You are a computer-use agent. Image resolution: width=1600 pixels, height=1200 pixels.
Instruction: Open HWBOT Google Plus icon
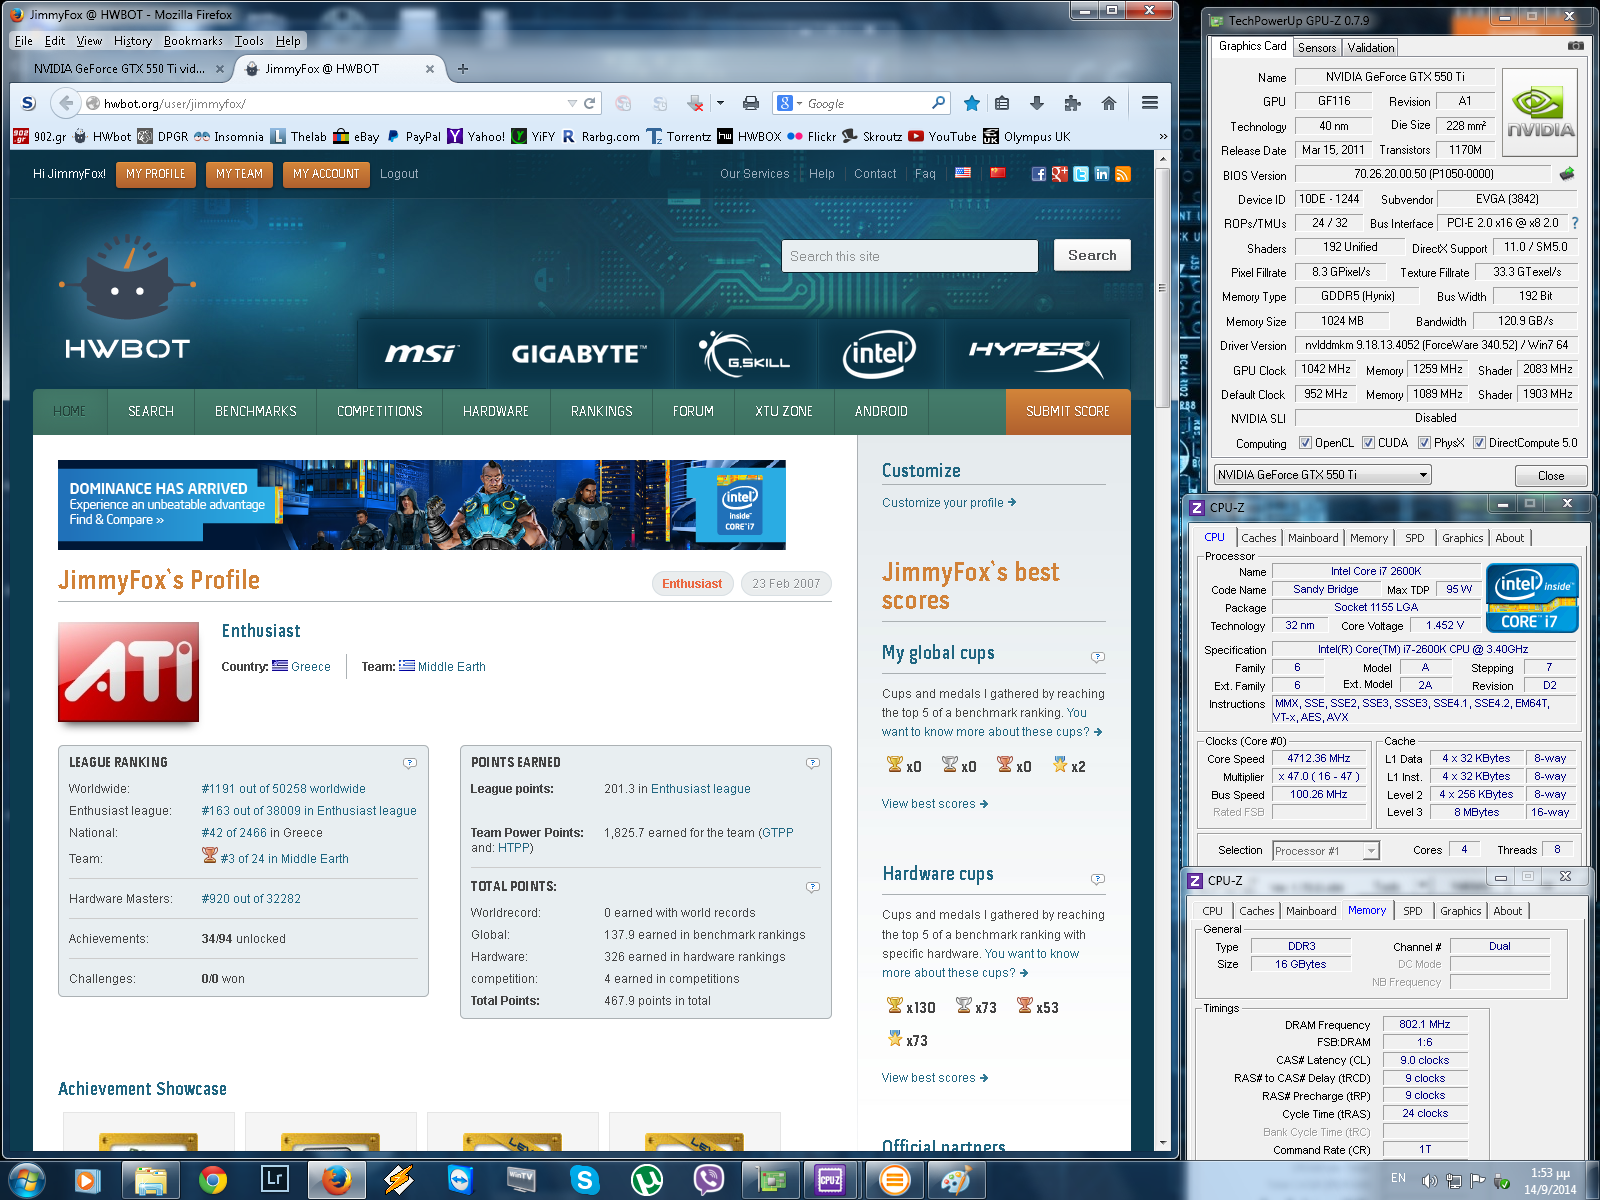pos(1060,174)
